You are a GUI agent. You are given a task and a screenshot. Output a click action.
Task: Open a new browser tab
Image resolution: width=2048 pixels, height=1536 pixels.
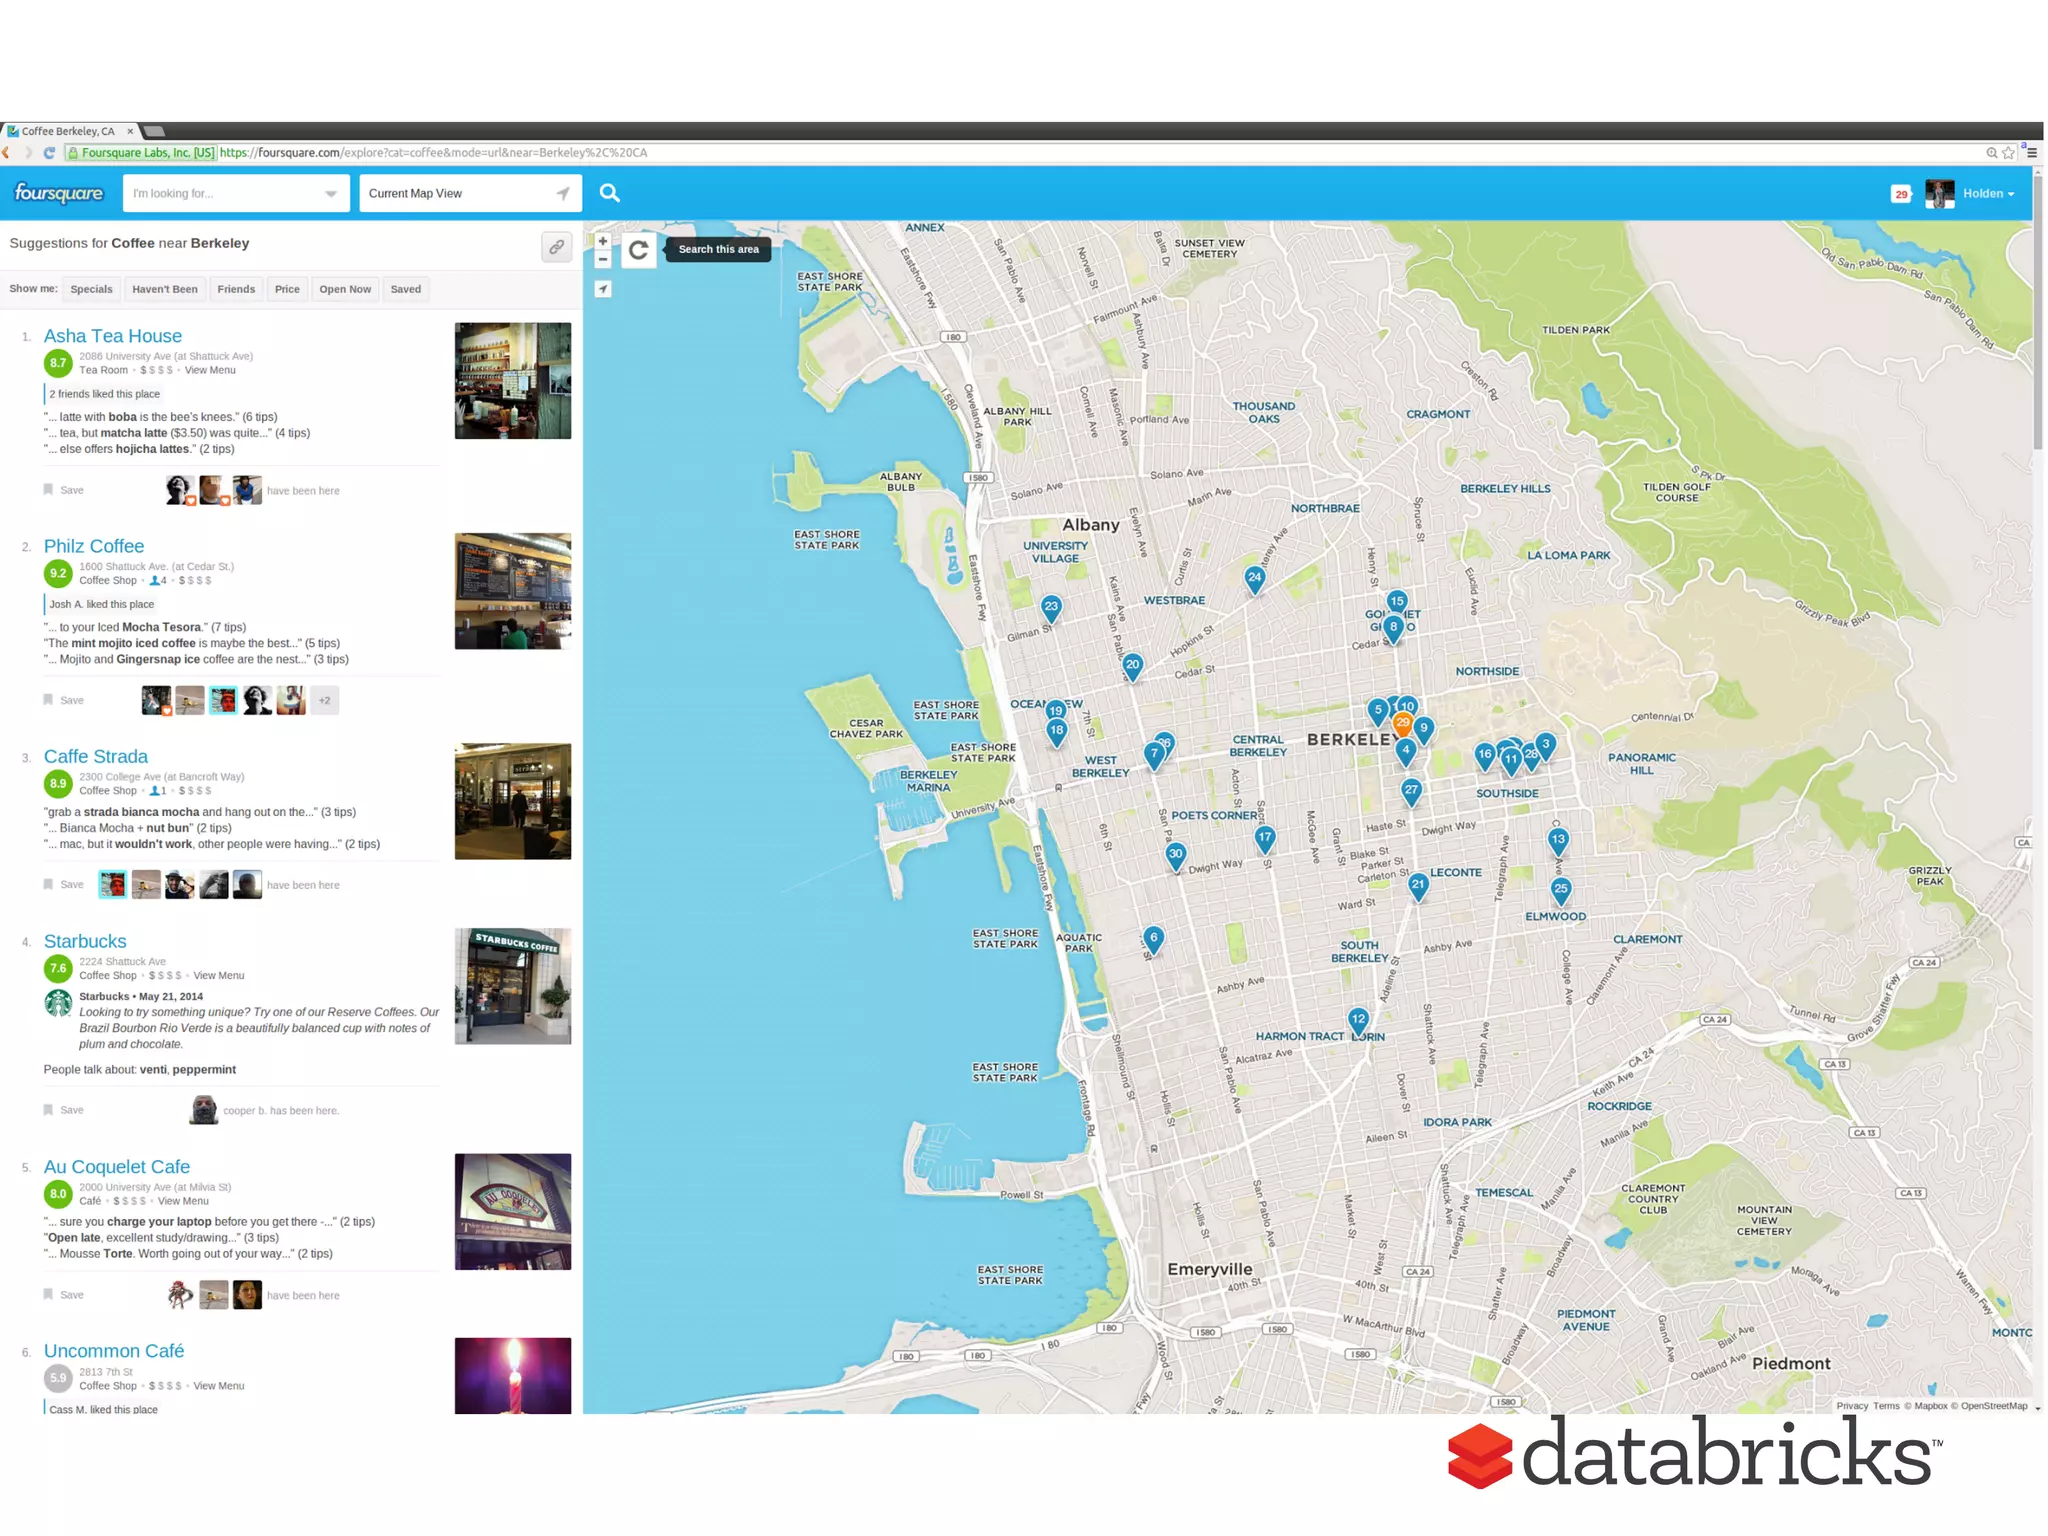[x=154, y=131]
